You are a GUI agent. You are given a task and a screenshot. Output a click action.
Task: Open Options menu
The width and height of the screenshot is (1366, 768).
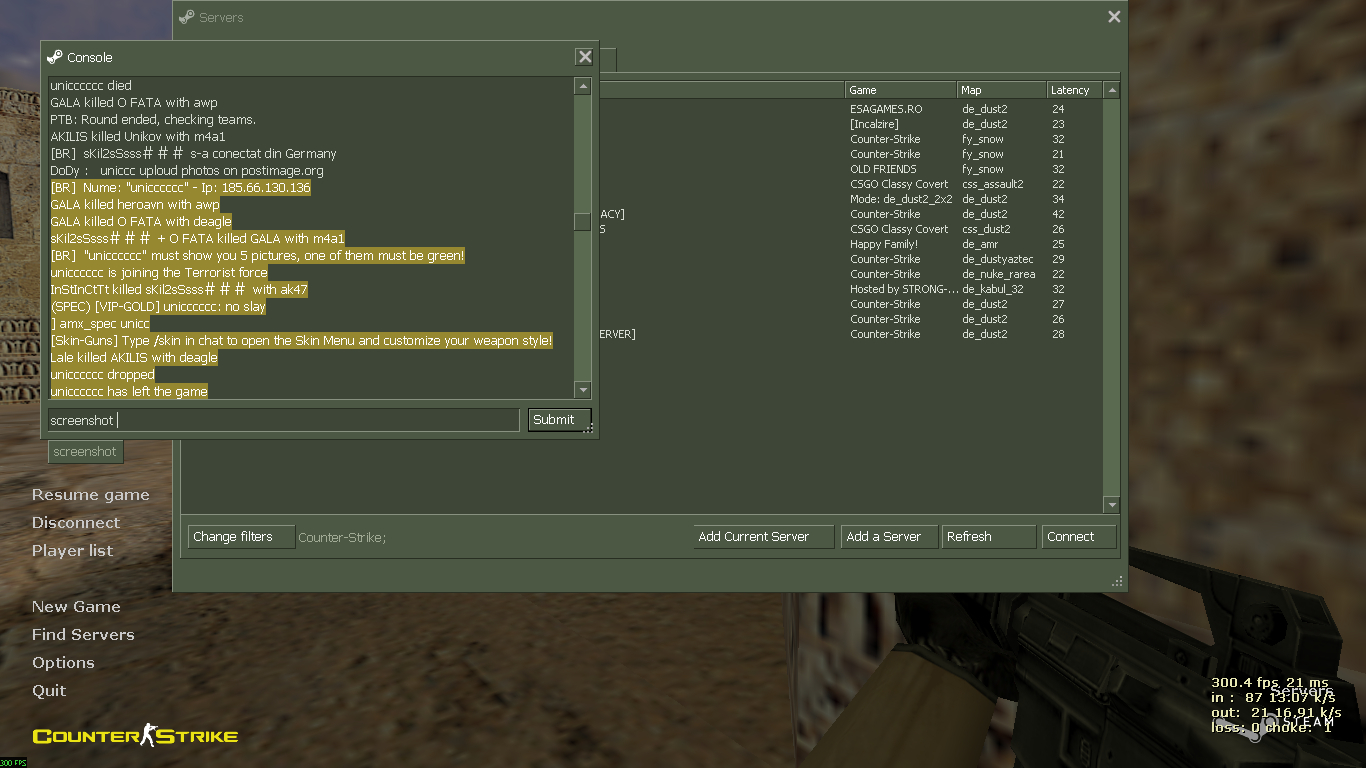click(x=63, y=663)
